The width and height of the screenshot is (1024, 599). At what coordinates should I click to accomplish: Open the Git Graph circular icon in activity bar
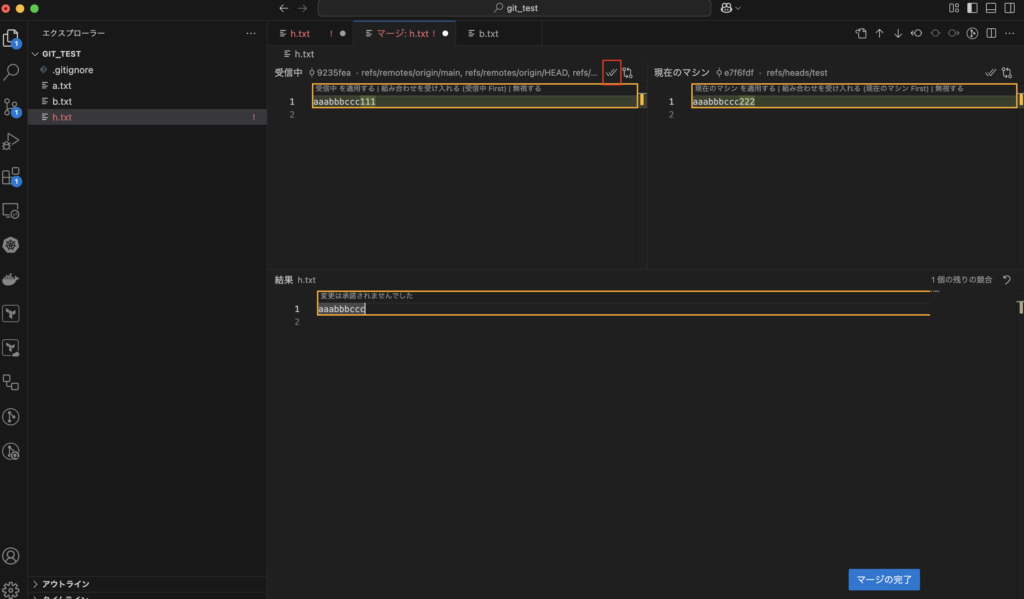point(11,417)
